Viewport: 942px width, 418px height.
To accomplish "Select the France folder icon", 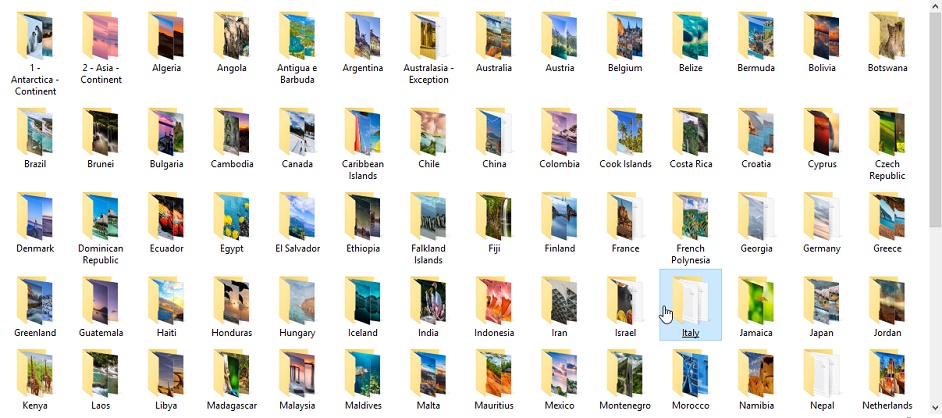I will point(625,216).
